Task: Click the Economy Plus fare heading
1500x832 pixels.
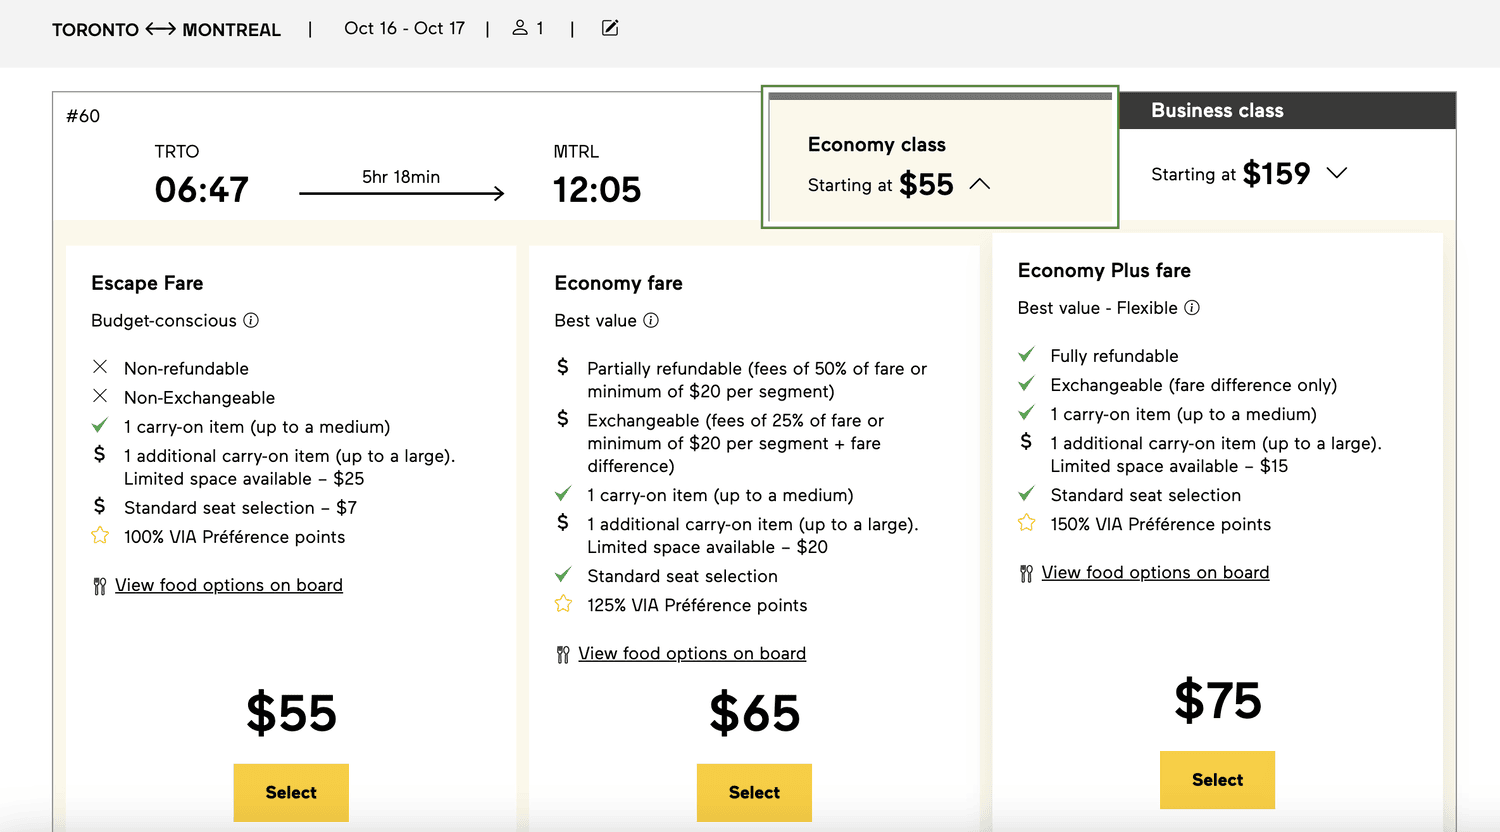Action: click(1104, 270)
